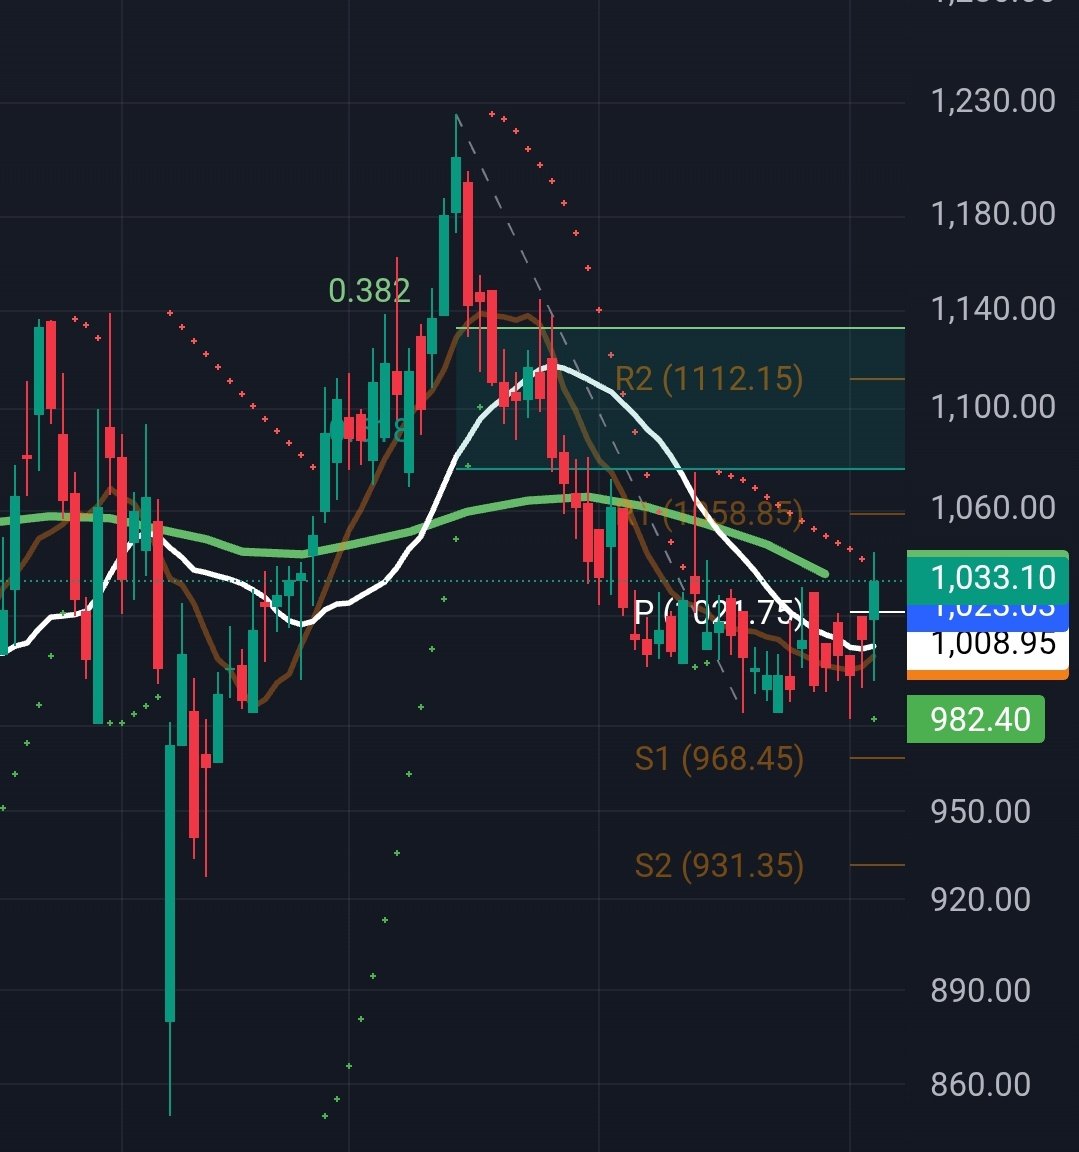Screen dimensions: 1079x1152
Task: Select the gray dashed trend line
Action: pyautogui.click(x=594, y=406)
